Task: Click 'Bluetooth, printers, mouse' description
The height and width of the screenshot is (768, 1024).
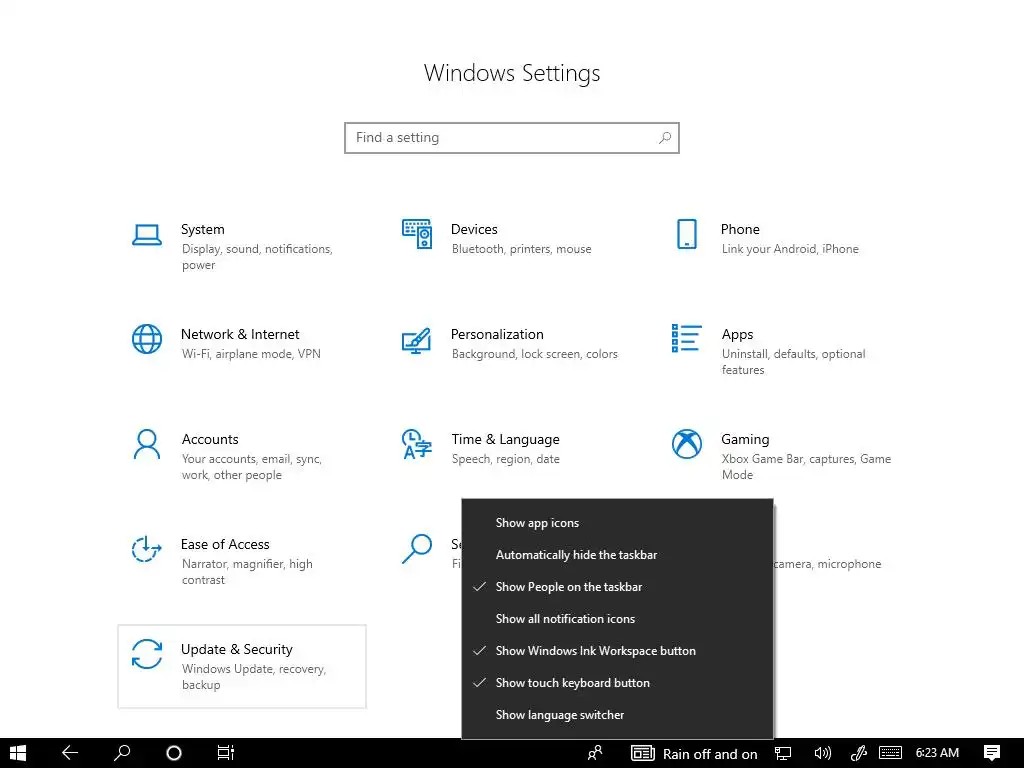Action: [521, 249]
